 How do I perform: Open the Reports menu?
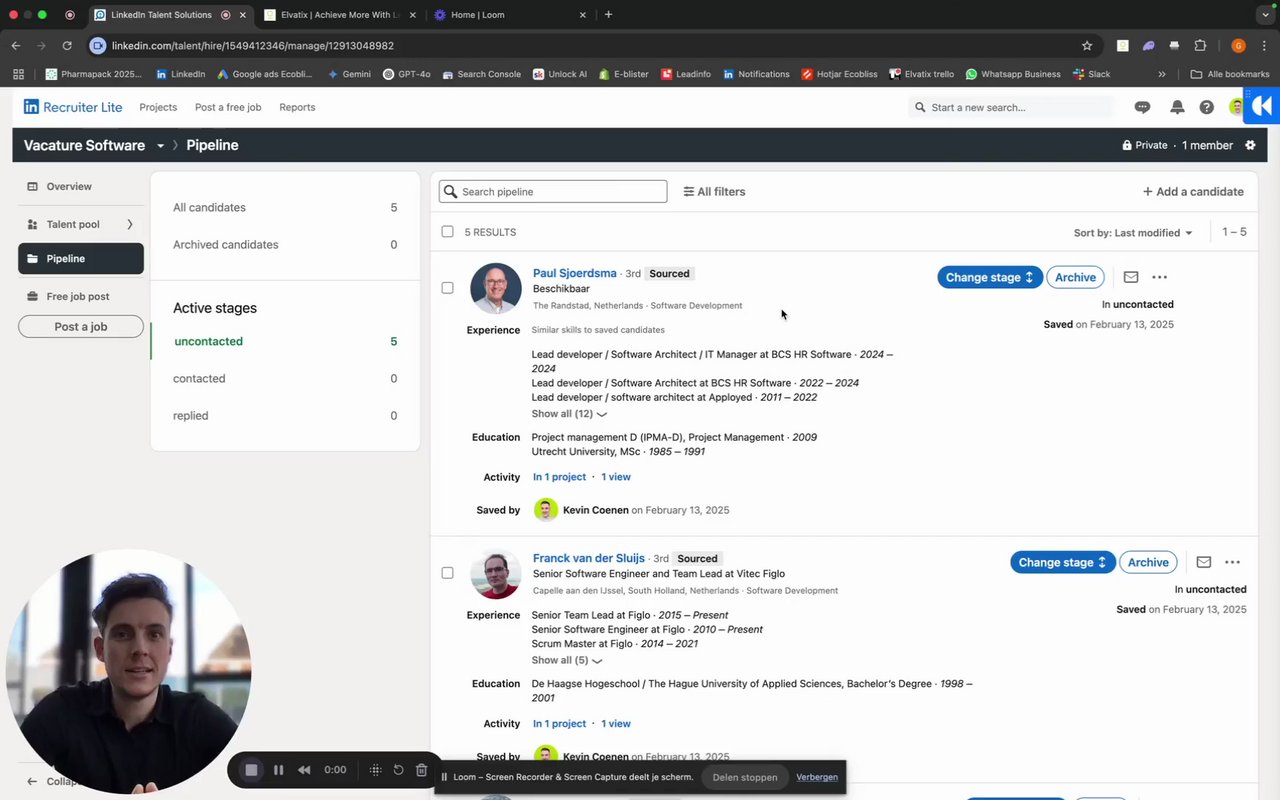tap(297, 107)
